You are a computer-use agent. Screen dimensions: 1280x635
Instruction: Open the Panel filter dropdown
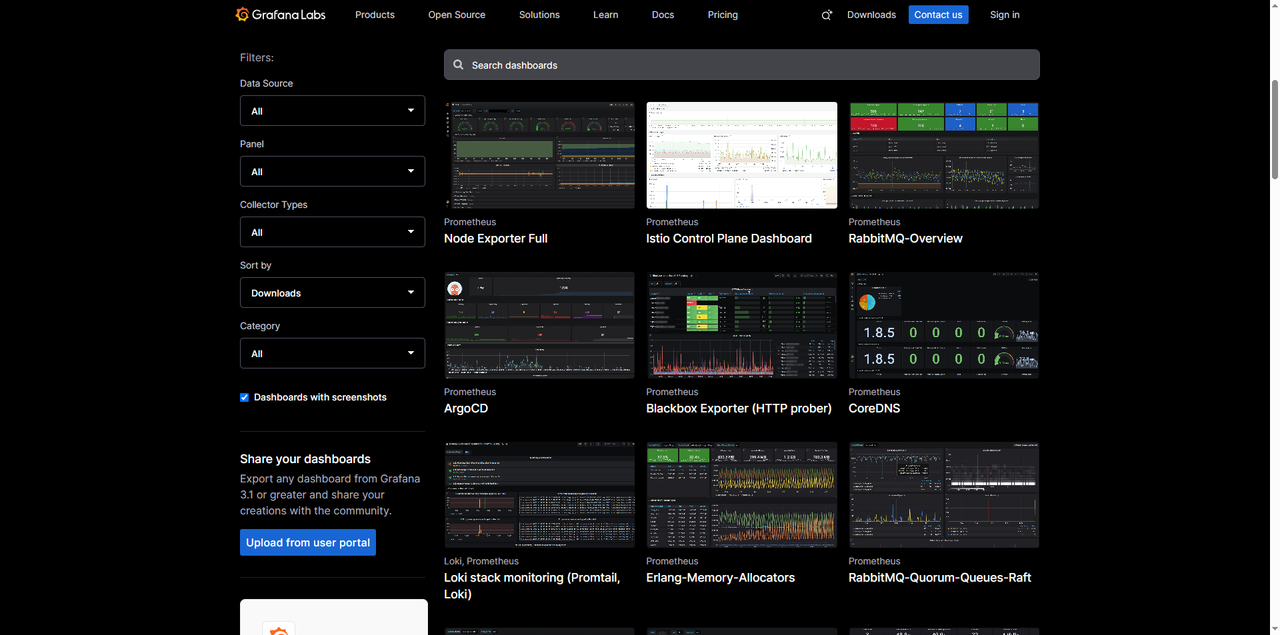[x=332, y=172]
